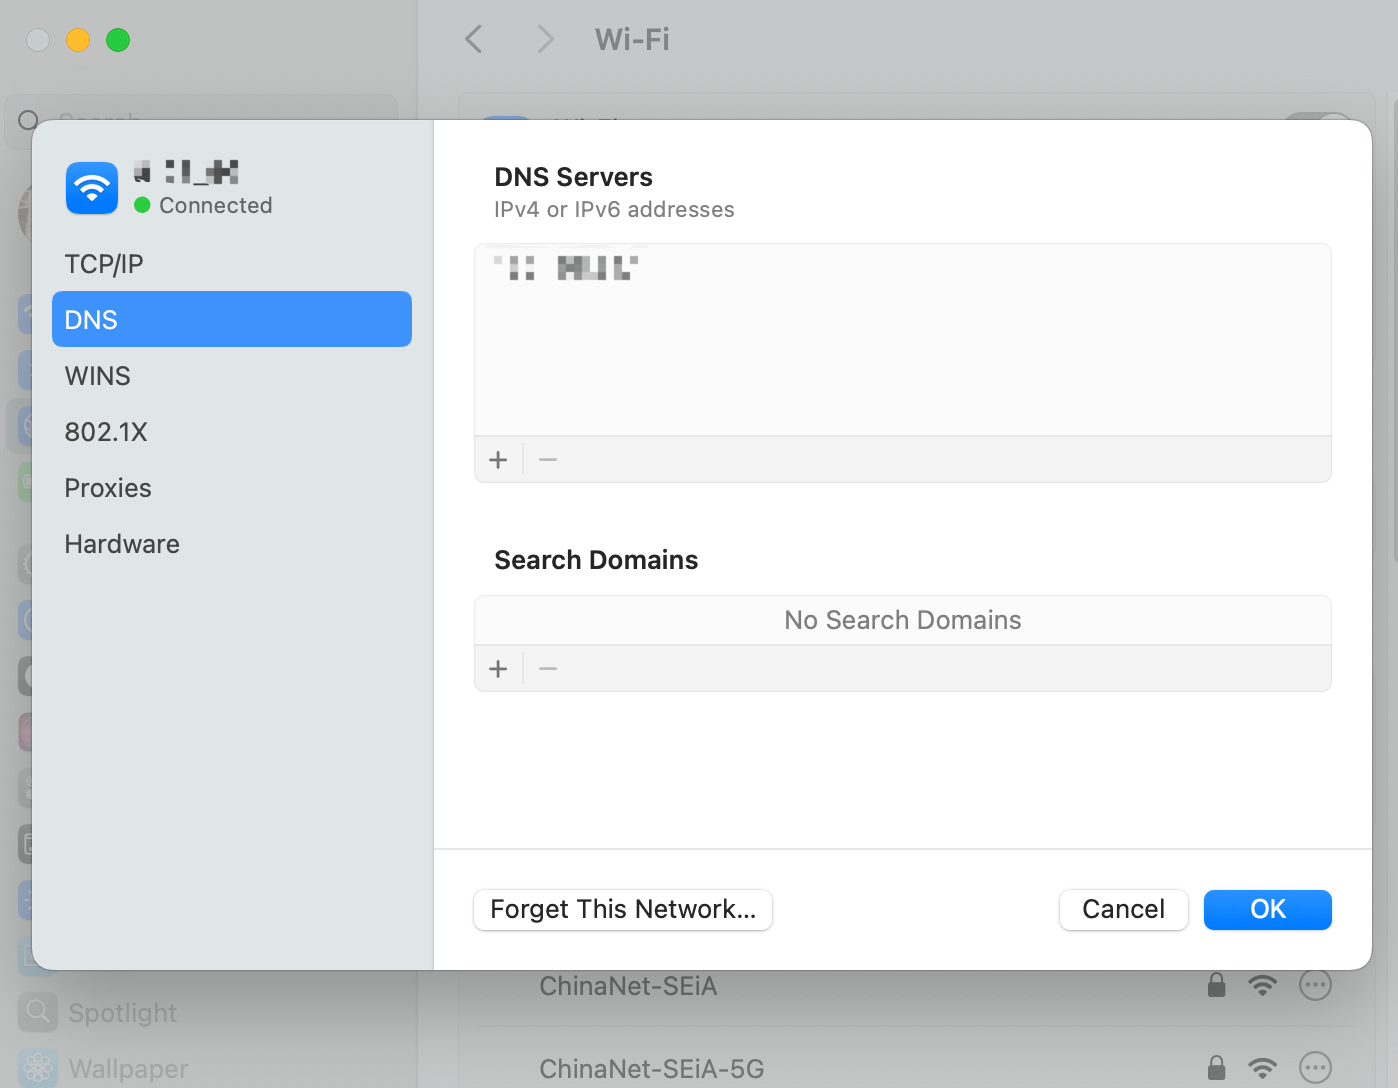Click the lock icon next to ChinaNet-SEiA
Viewport: 1398px width, 1088px height.
tap(1216, 985)
